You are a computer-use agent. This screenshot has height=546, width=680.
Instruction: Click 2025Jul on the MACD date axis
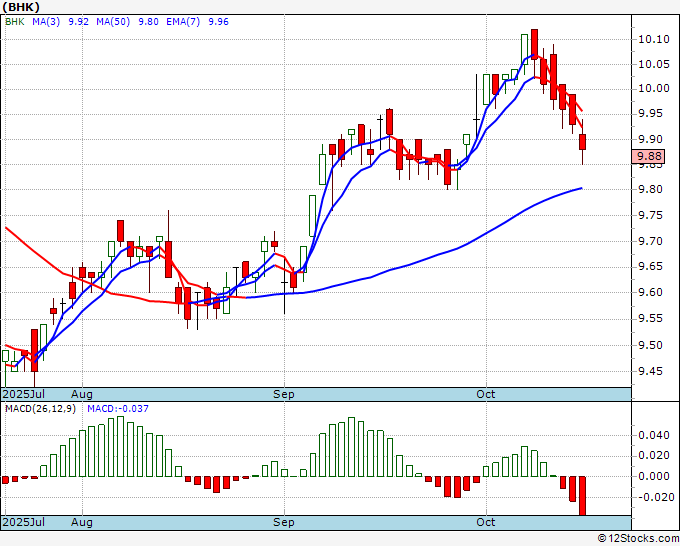point(24,522)
